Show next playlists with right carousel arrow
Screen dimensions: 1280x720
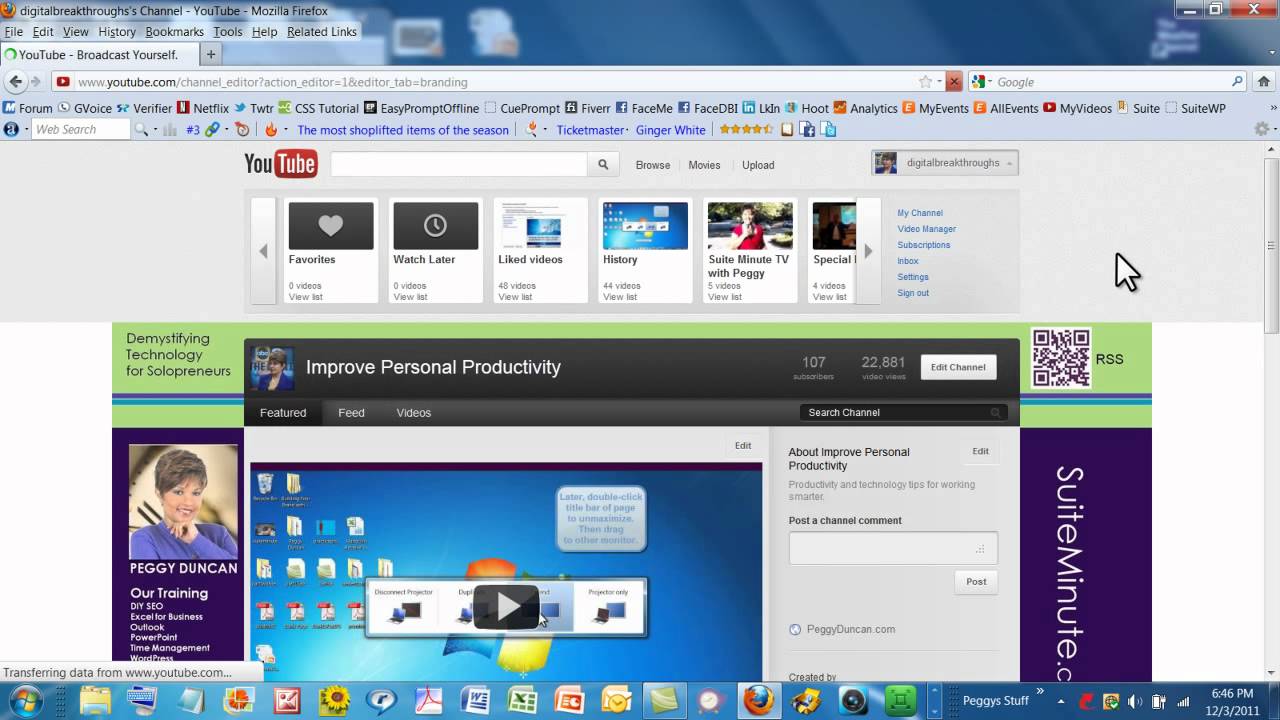[868, 251]
